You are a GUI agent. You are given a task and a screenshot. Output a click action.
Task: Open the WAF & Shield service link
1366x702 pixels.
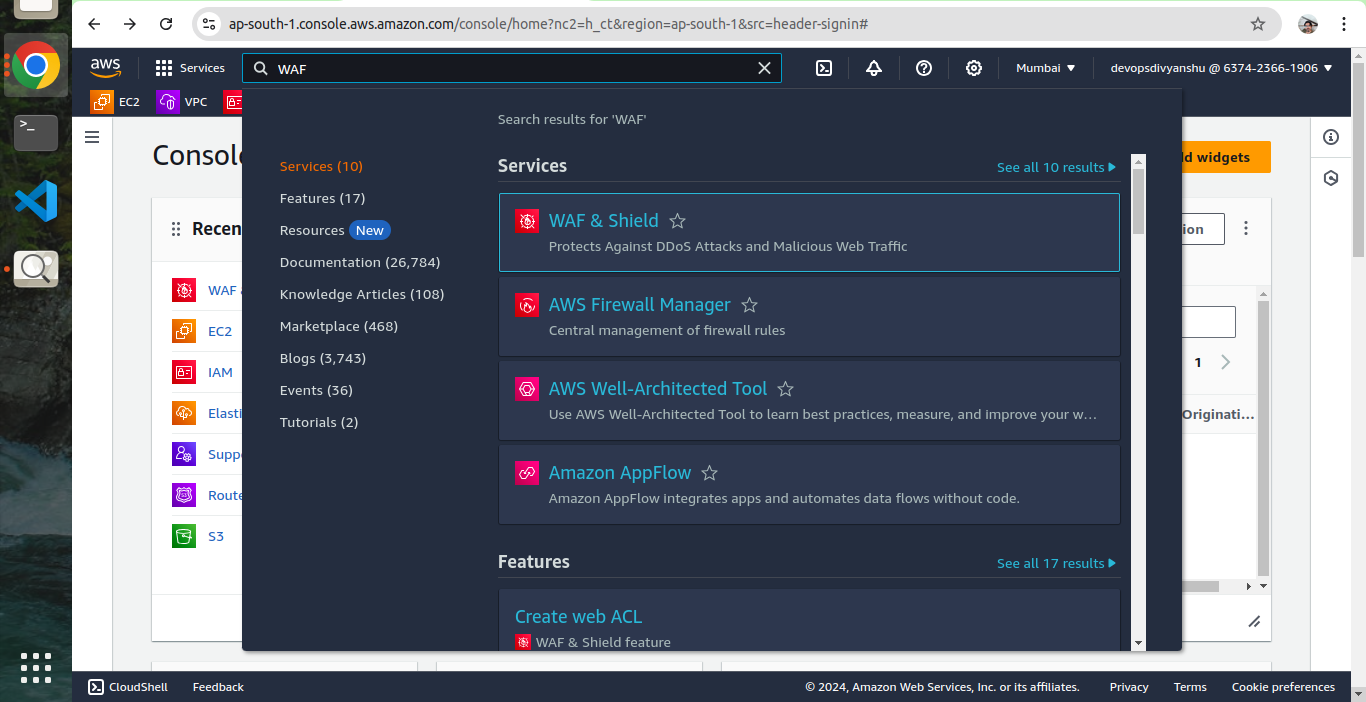603,221
